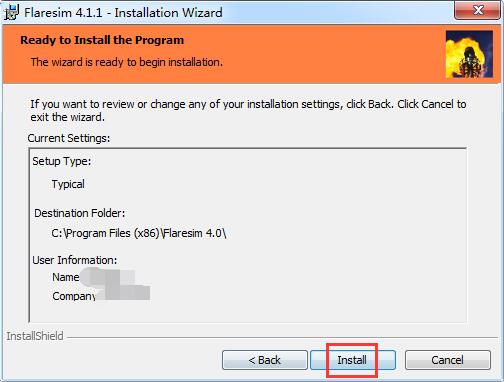Click the InstallShield label
Viewport: 504px width, 382px height.
(35, 336)
